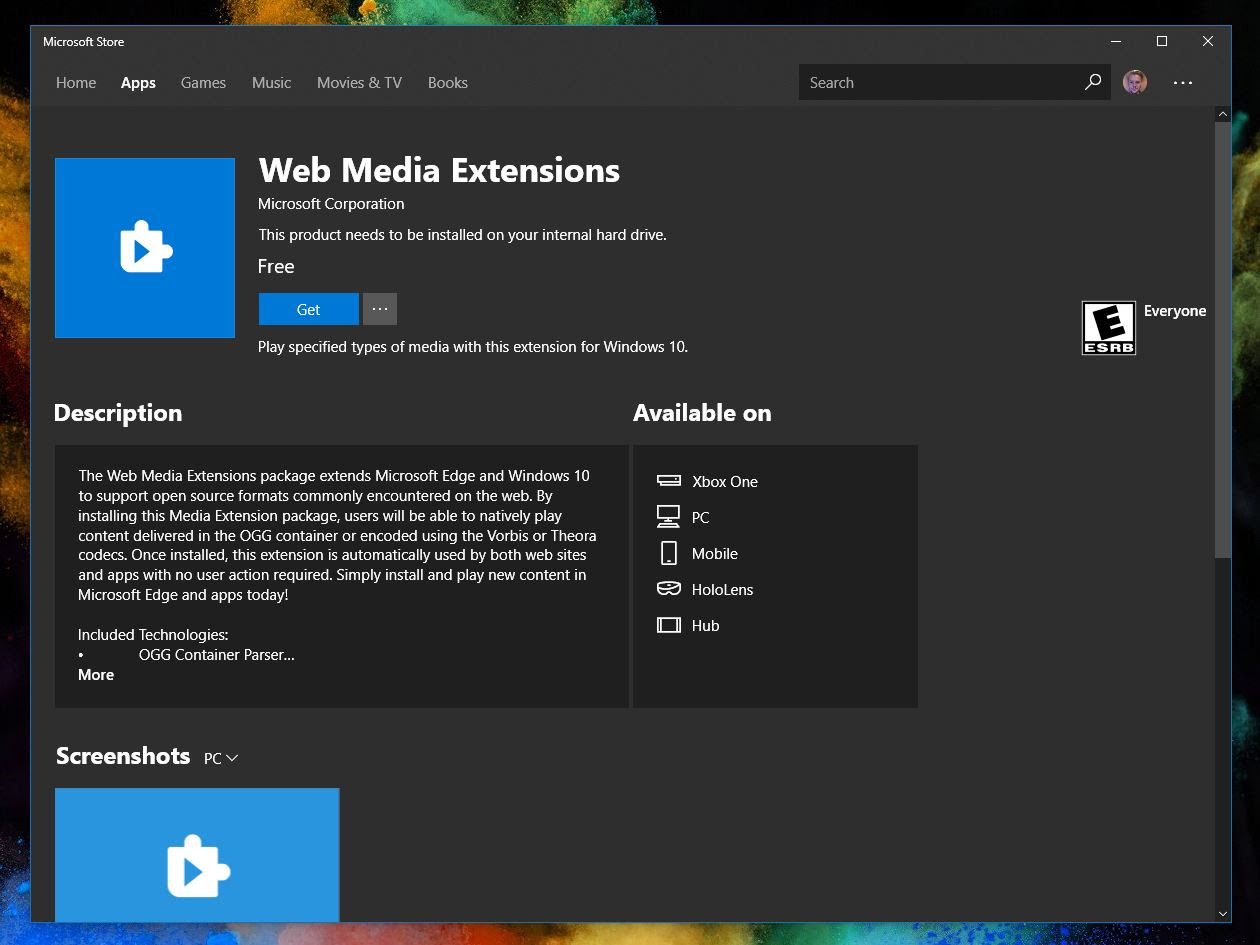The height and width of the screenshot is (945, 1260).
Task: Click the OGG Container Parser line
Action: [x=217, y=655]
